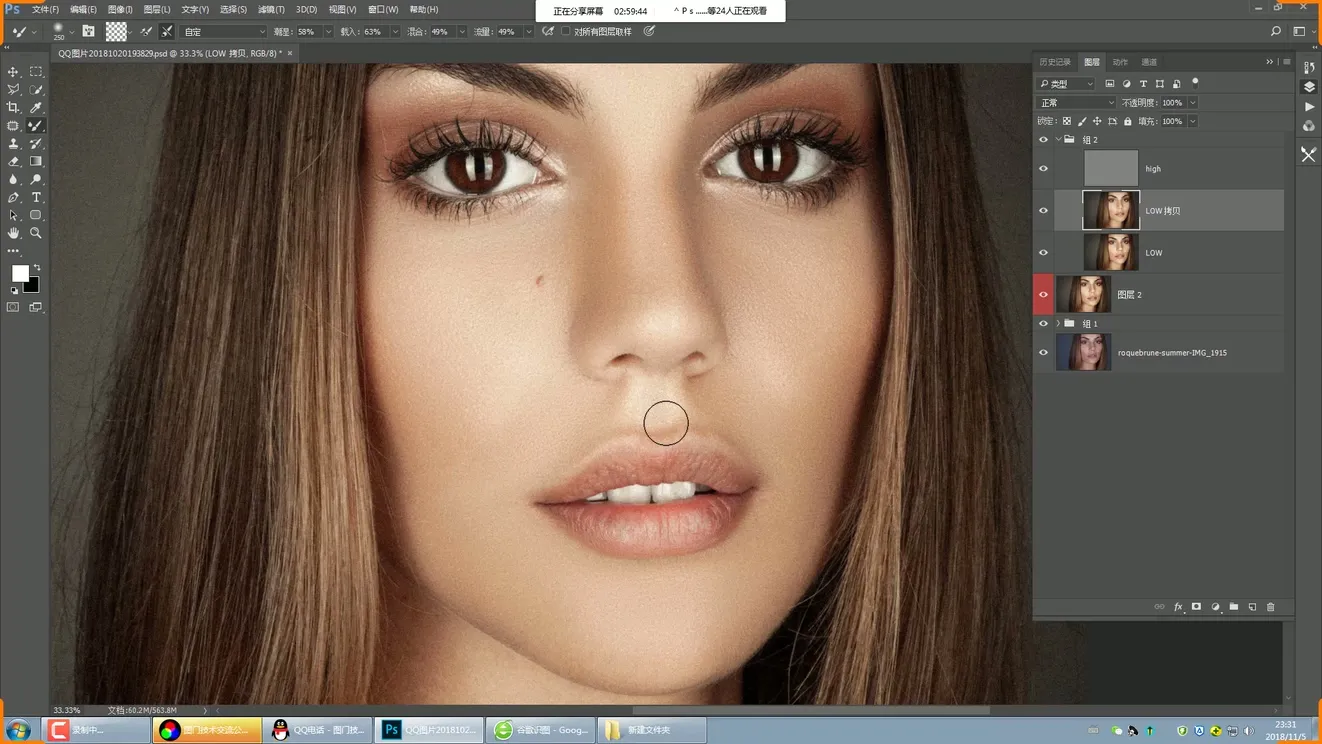Open the blend mode 正常 dropdown

pos(1076,103)
